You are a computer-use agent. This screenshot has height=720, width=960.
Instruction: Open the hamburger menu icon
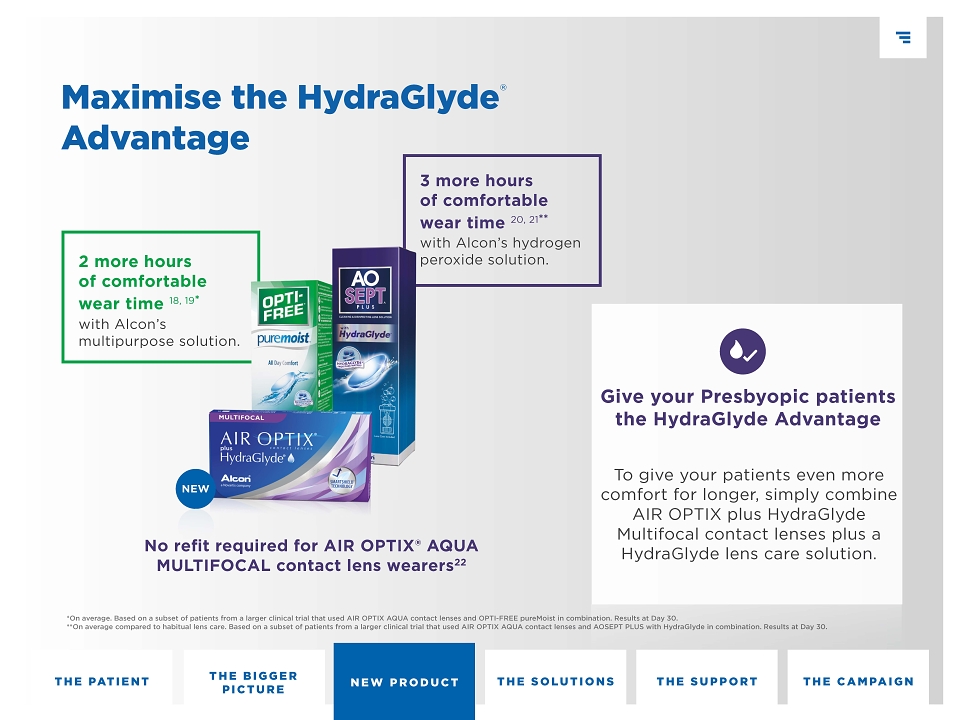(902, 37)
